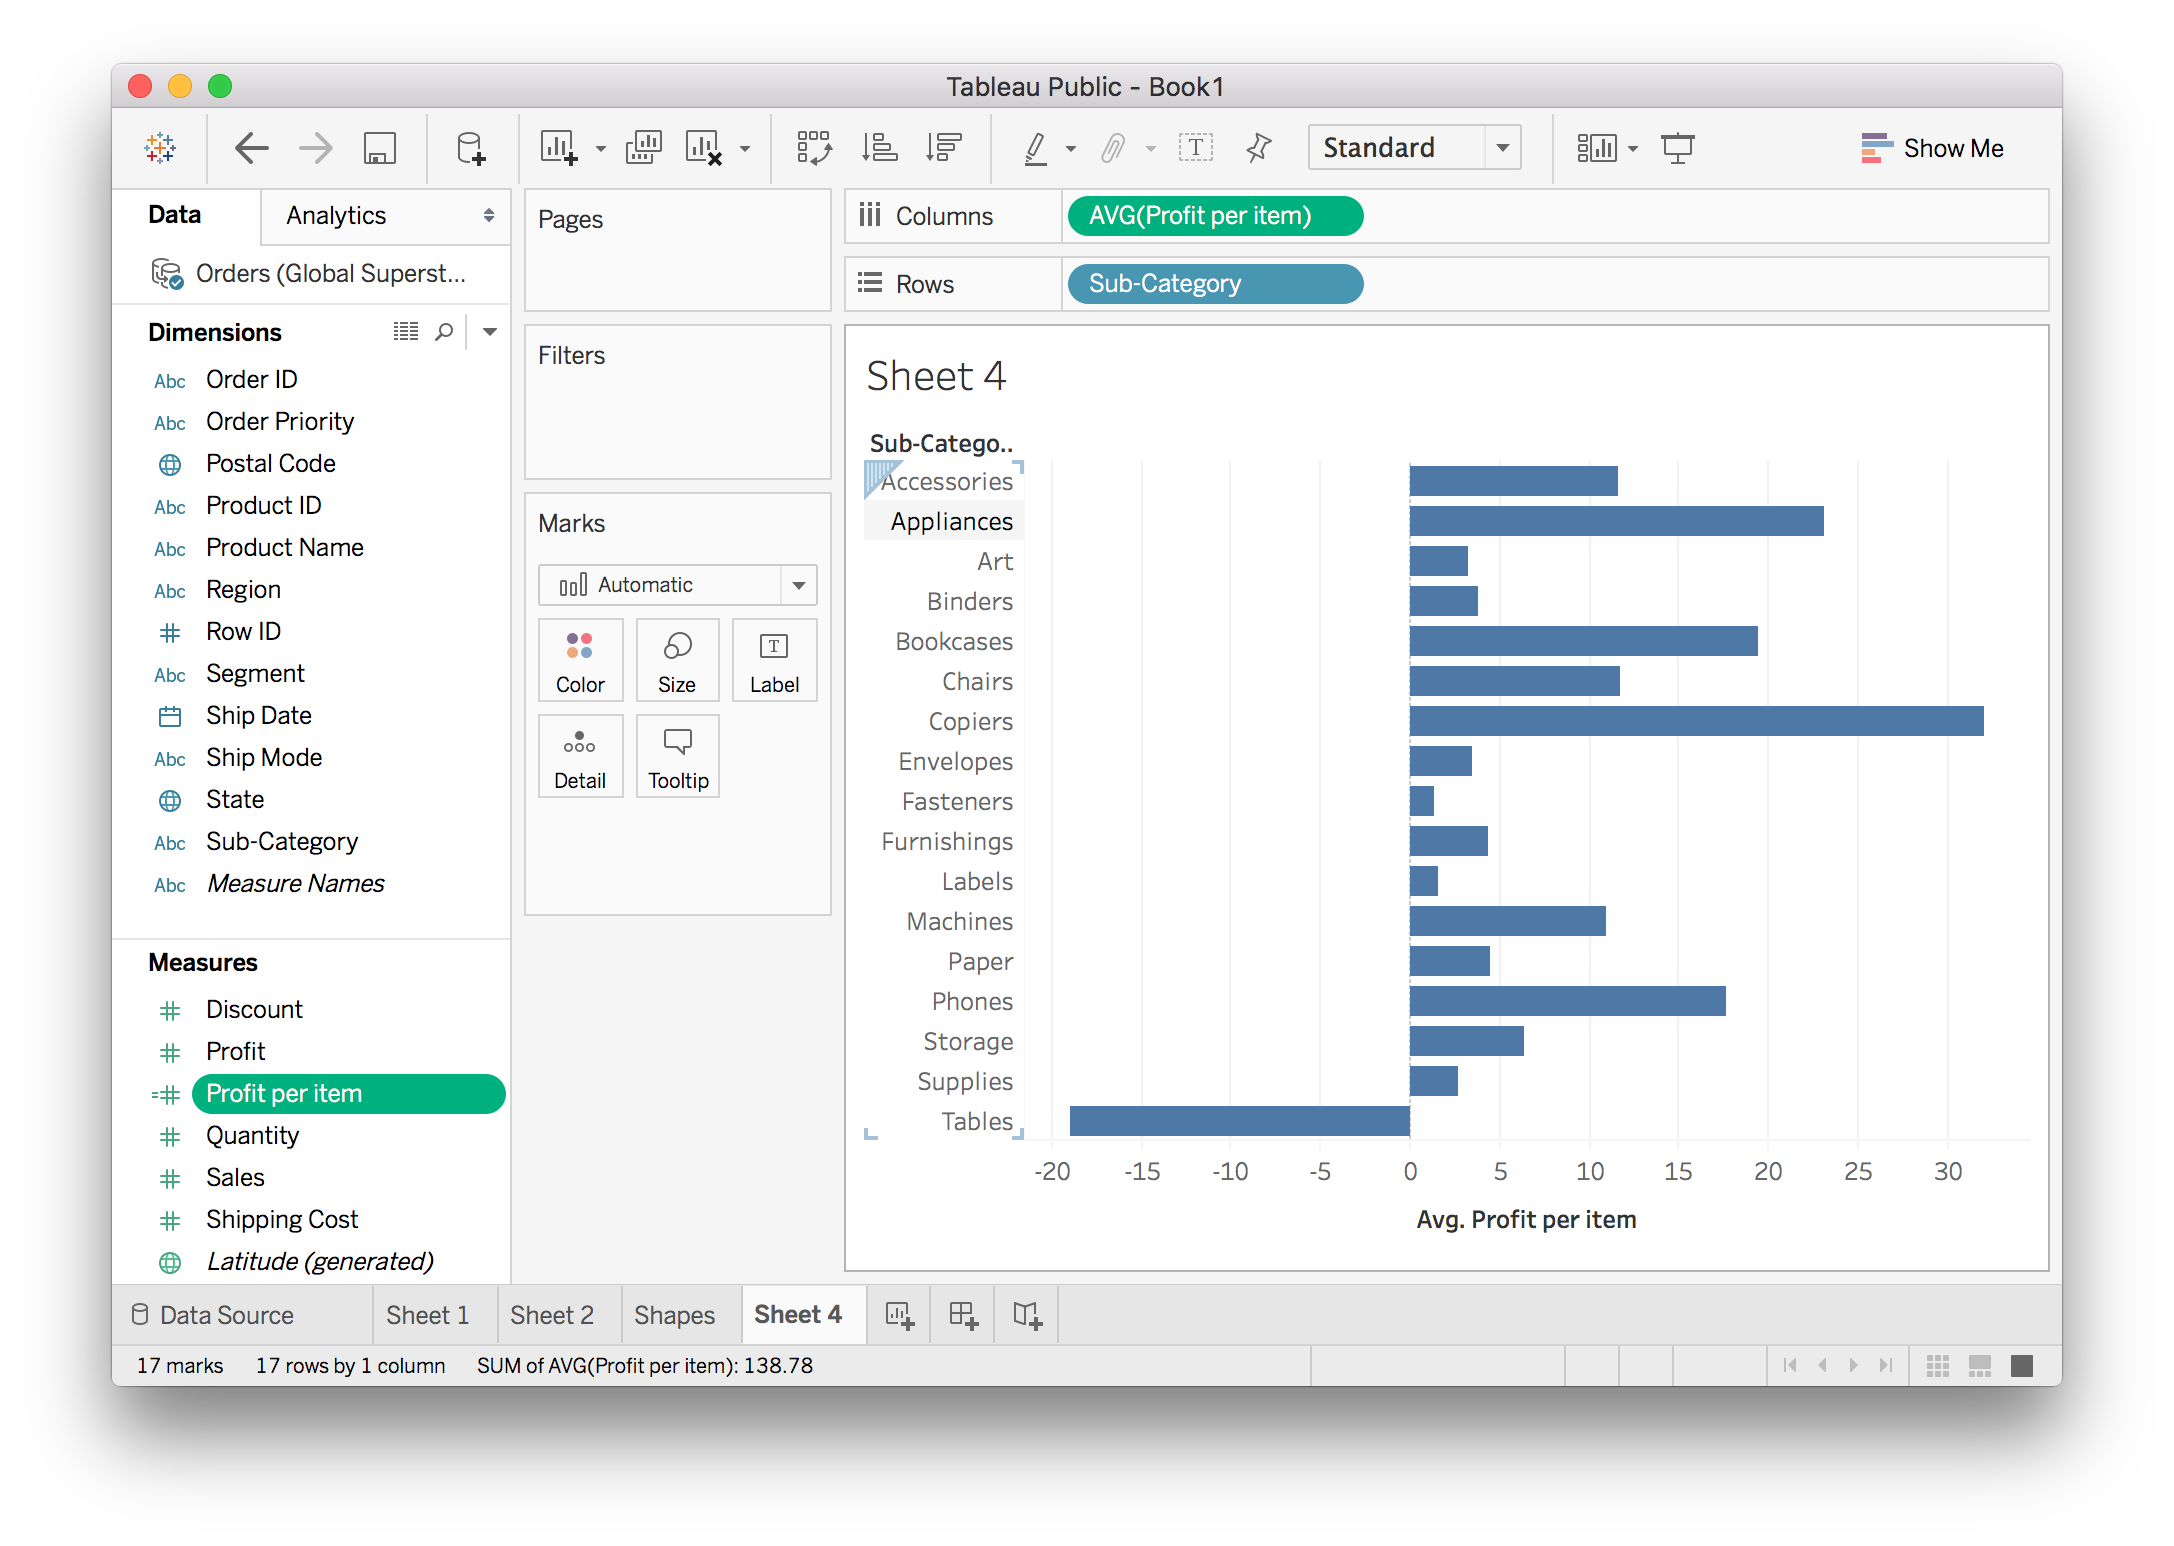The height and width of the screenshot is (1546, 2174).
Task: Click the Copiers bar in the chart
Action: [x=1695, y=721]
